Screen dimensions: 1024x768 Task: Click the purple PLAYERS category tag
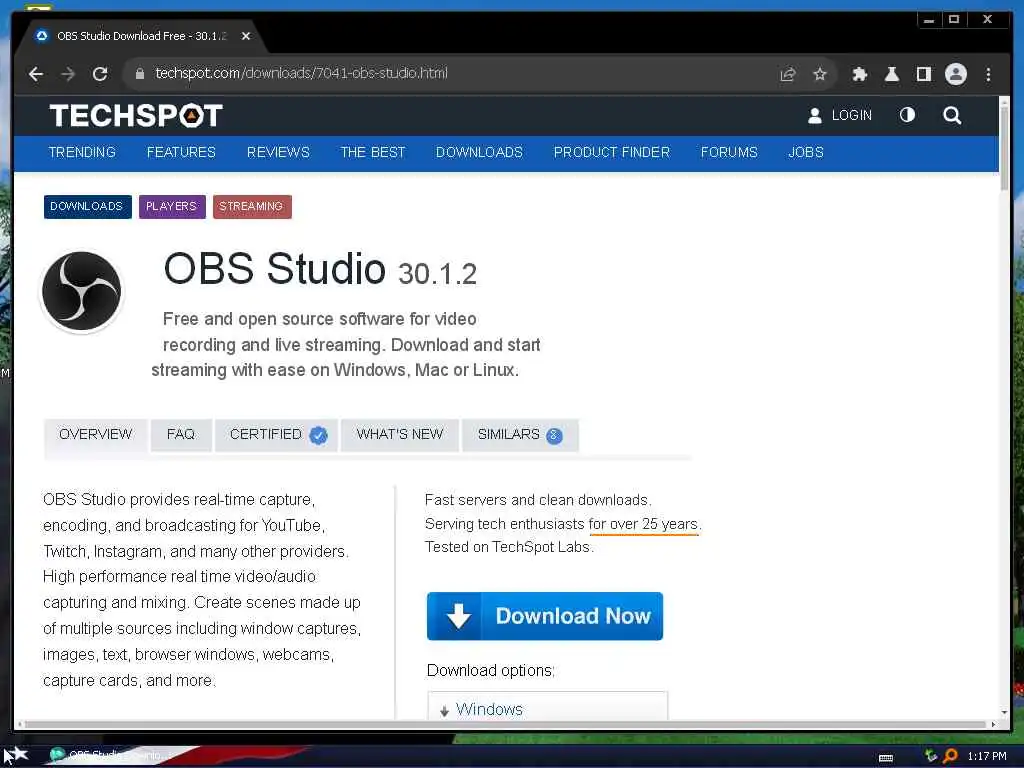[172, 206]
